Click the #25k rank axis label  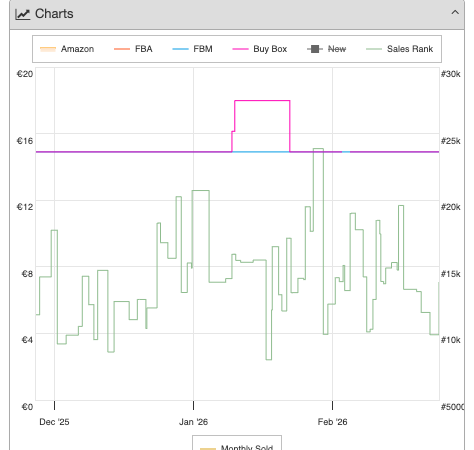(451, 141)
